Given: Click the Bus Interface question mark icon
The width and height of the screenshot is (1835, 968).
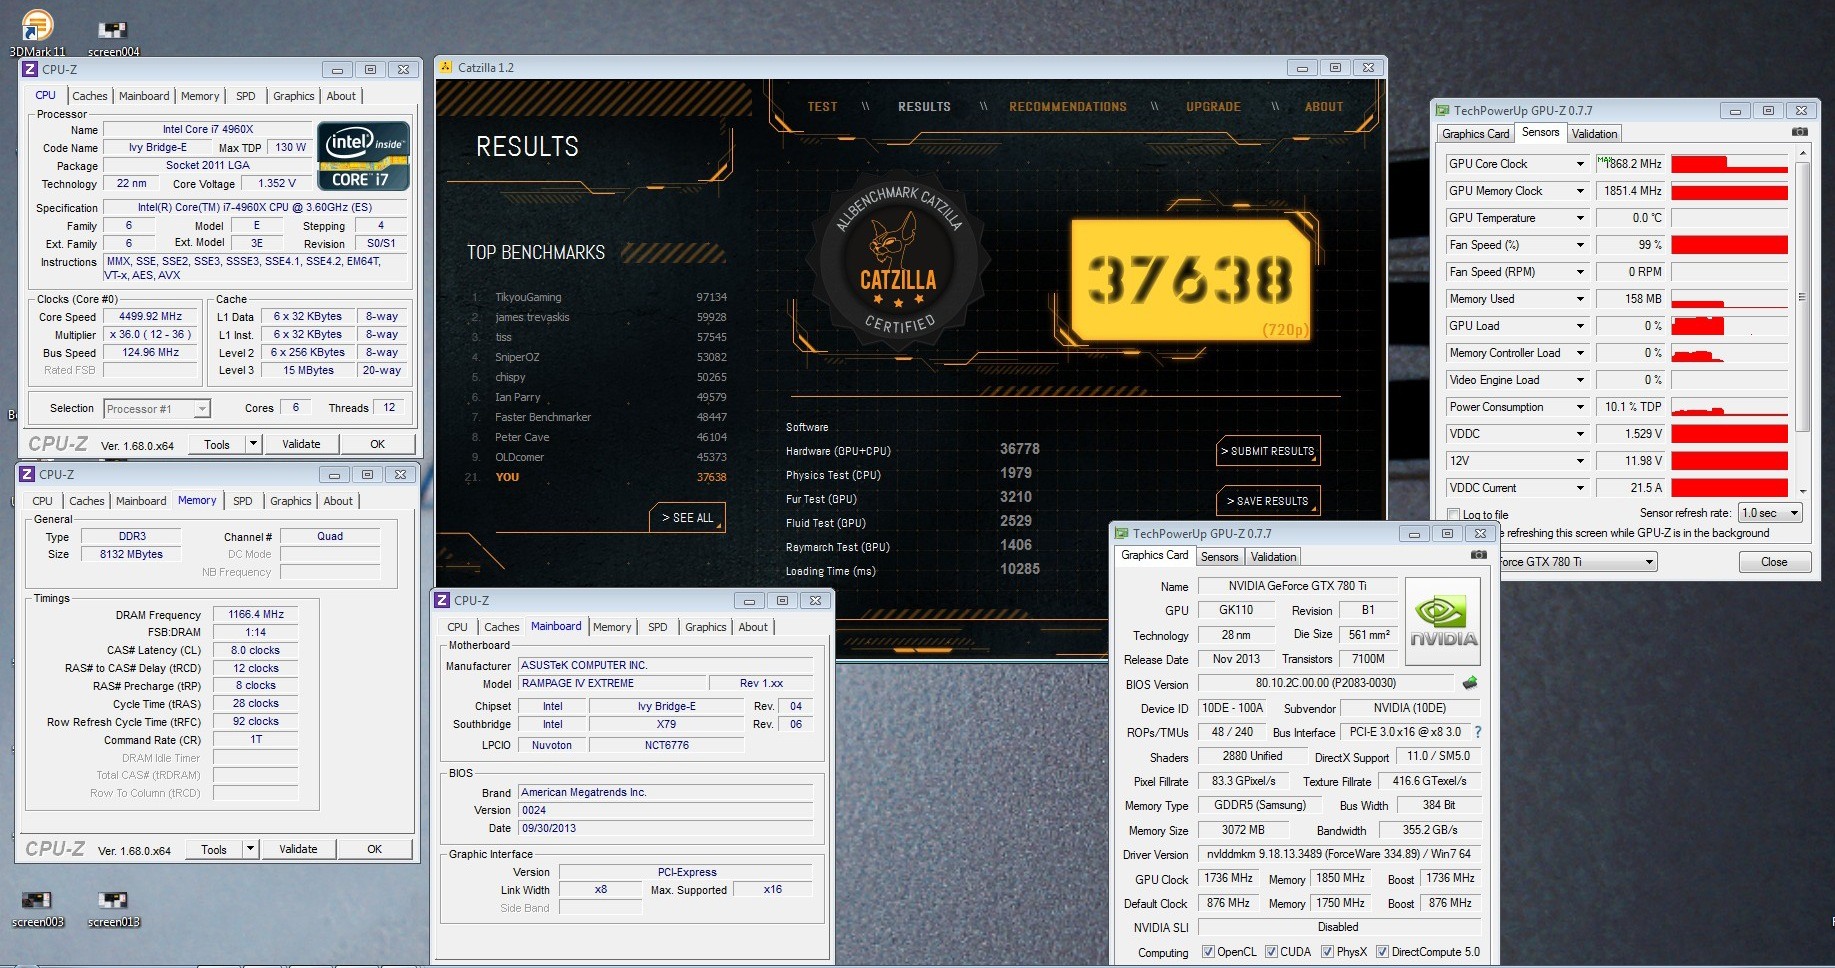Looking at the screenshot, I should click(x=1478, y=732).
